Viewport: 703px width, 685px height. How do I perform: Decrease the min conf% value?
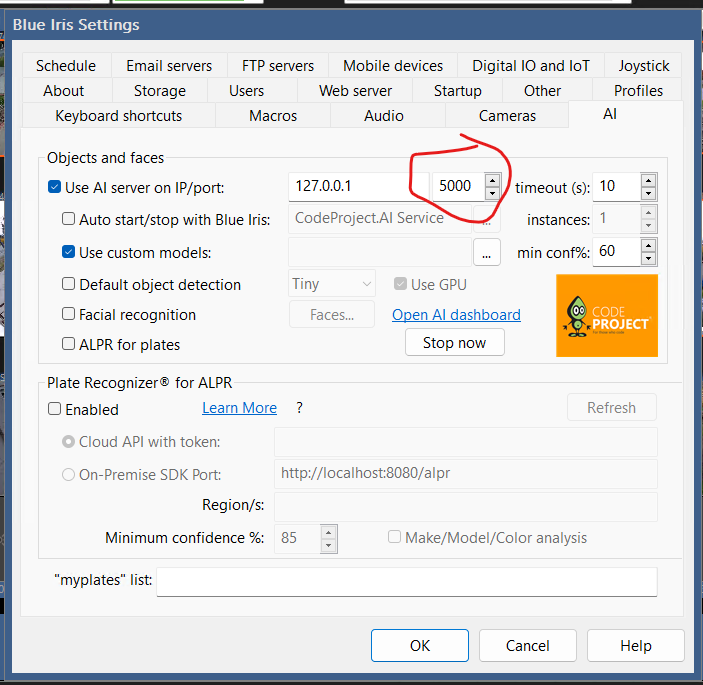(x=648, y=259)
